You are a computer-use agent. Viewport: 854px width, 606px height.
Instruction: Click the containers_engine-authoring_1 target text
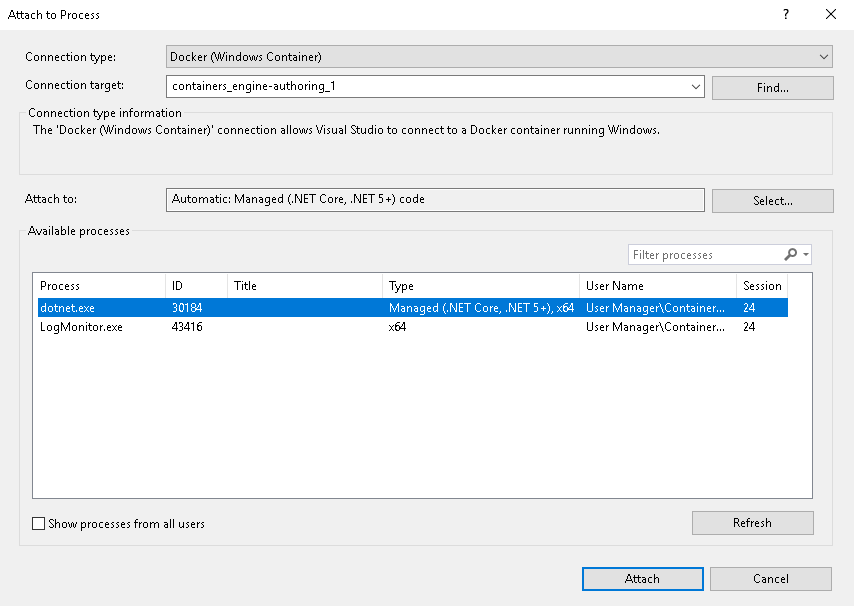coord(254,86)
